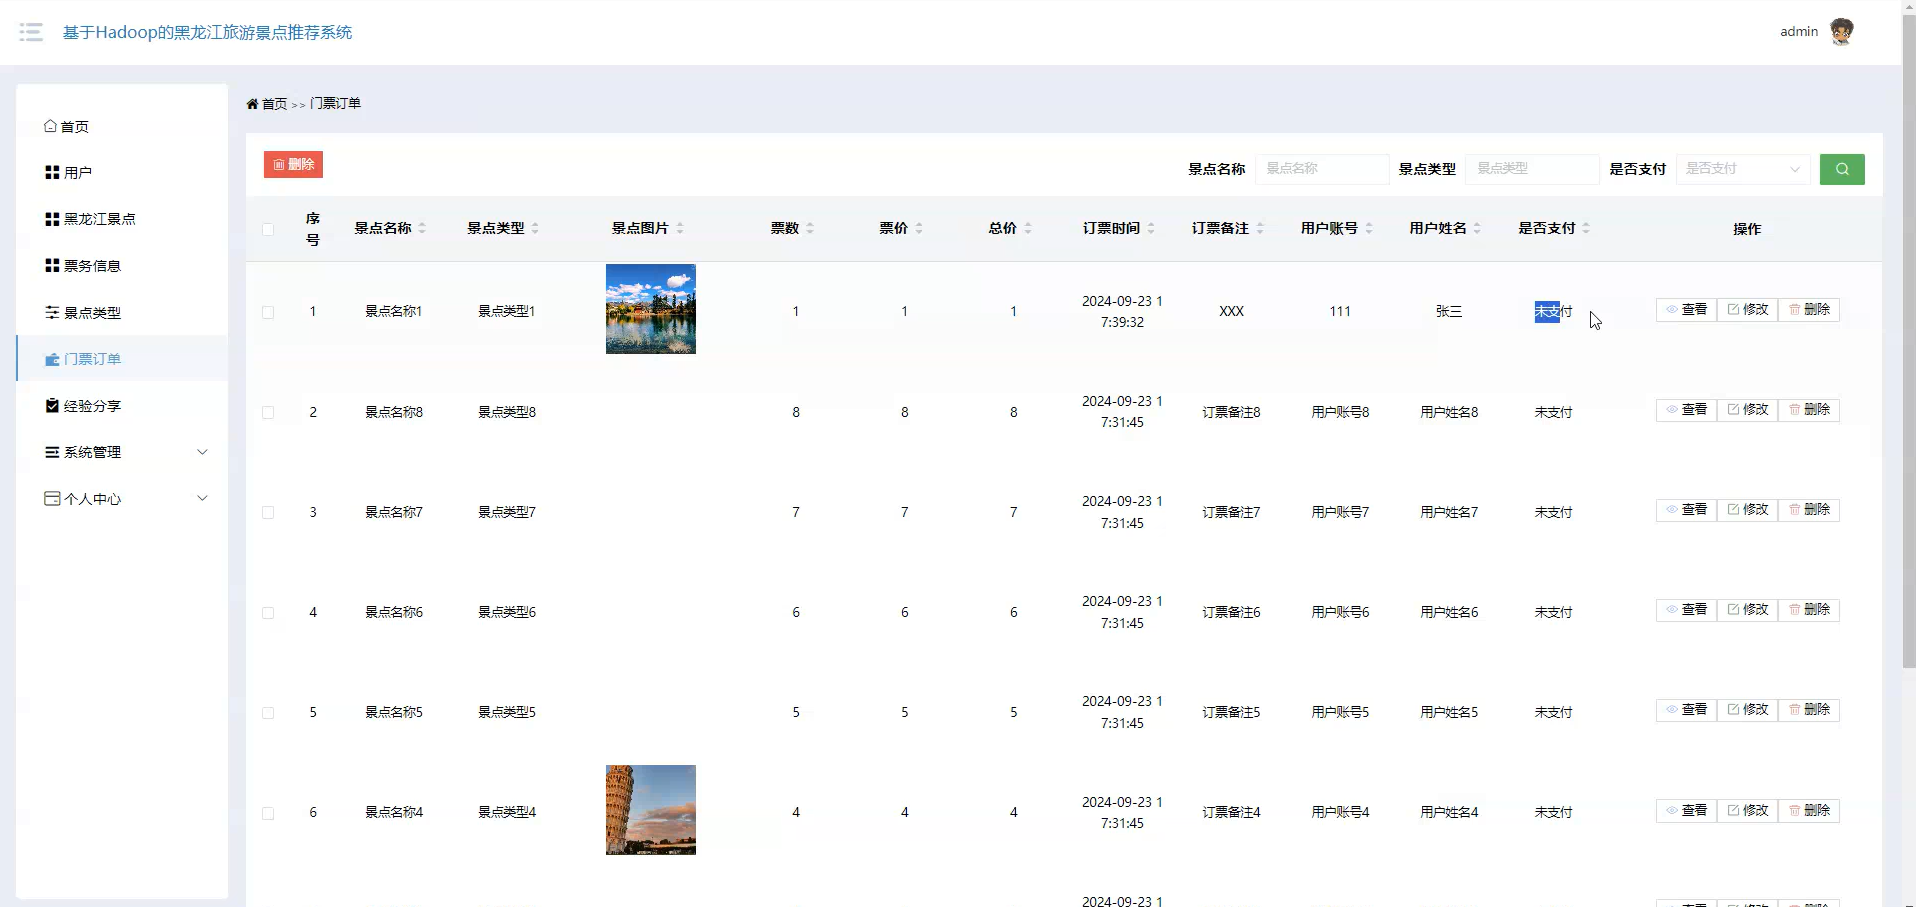1916x907 pixels.
Task: Check the checkbox for row 6
Action: (268, 813)
